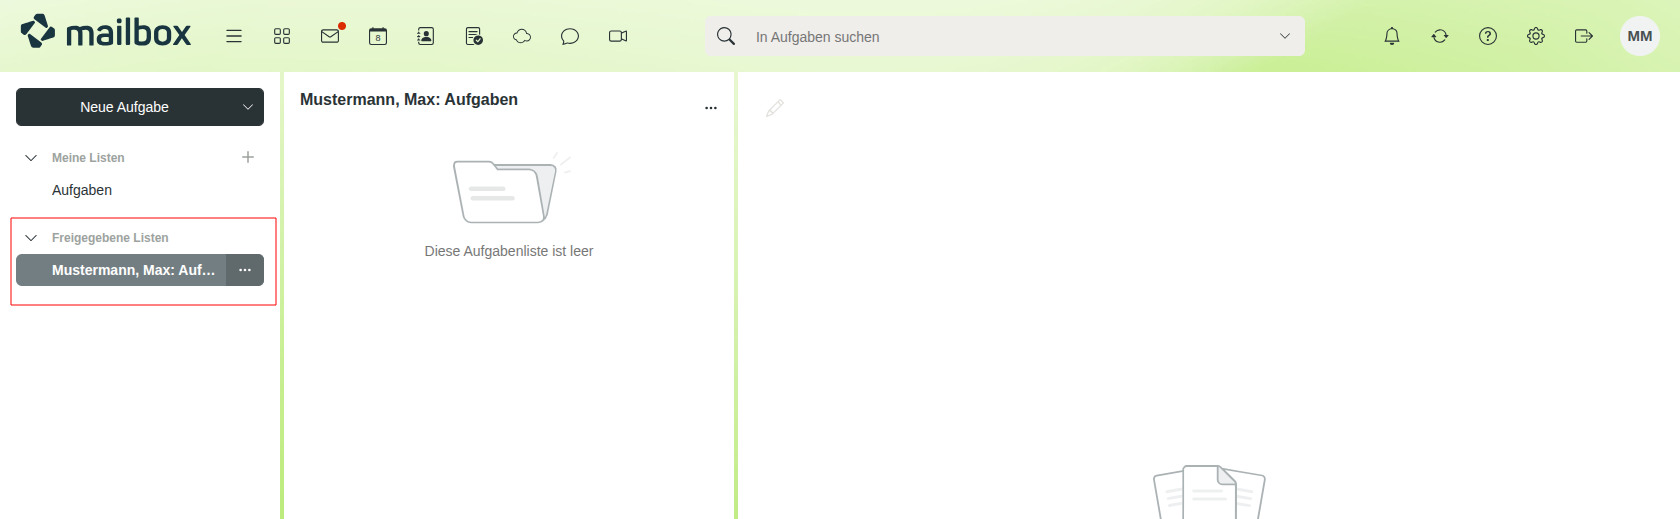Image resolution: width=1680 pixels, height=519 pixels.
Task: Open the Calendar app icon
Action: [378, 36]
